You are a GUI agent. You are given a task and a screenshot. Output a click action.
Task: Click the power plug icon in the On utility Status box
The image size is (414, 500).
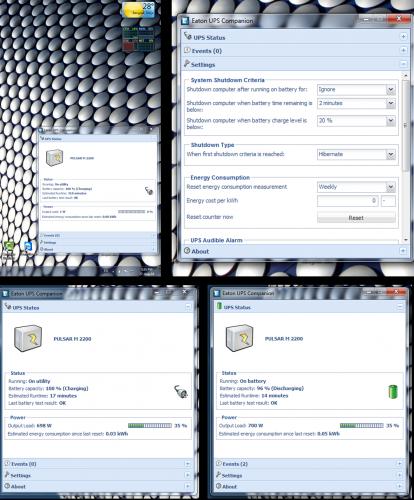click(x=181, y=391)
